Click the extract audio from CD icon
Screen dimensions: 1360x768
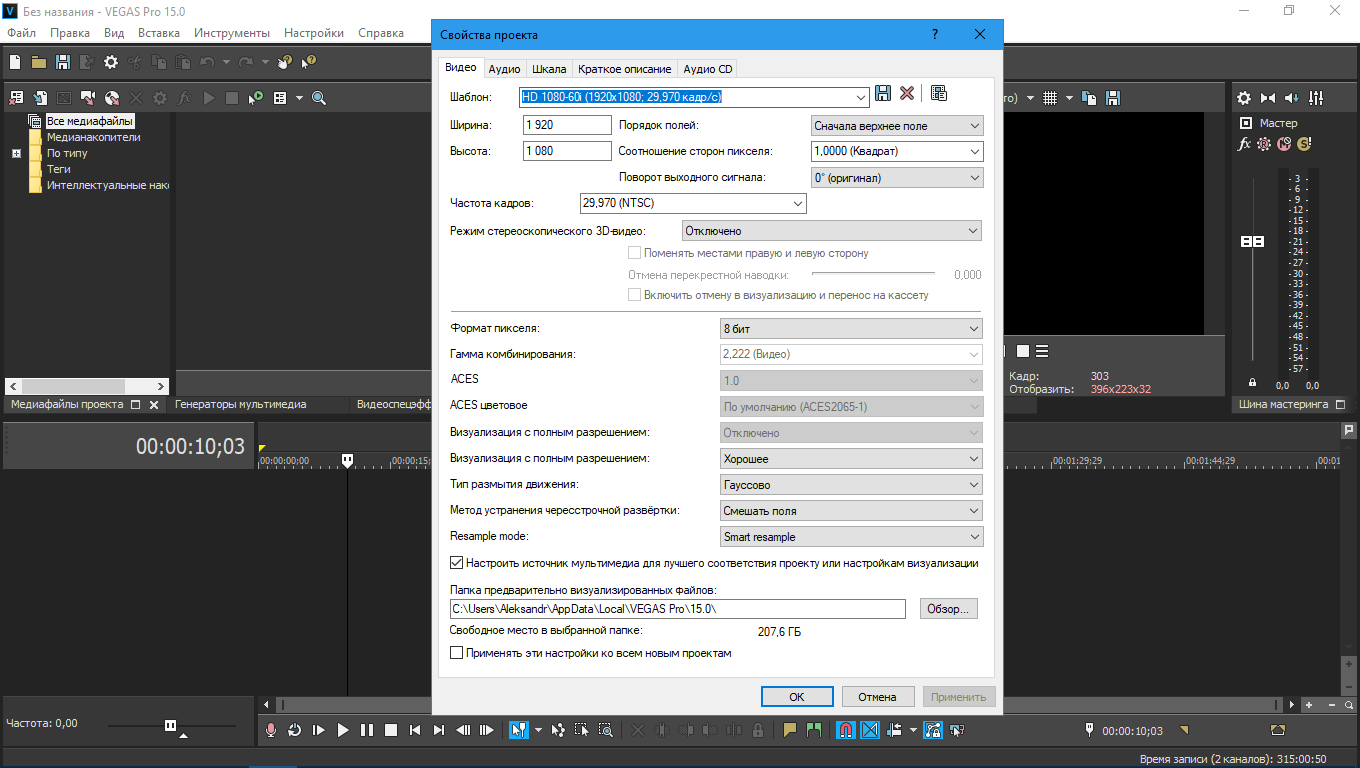click(112, 98)
